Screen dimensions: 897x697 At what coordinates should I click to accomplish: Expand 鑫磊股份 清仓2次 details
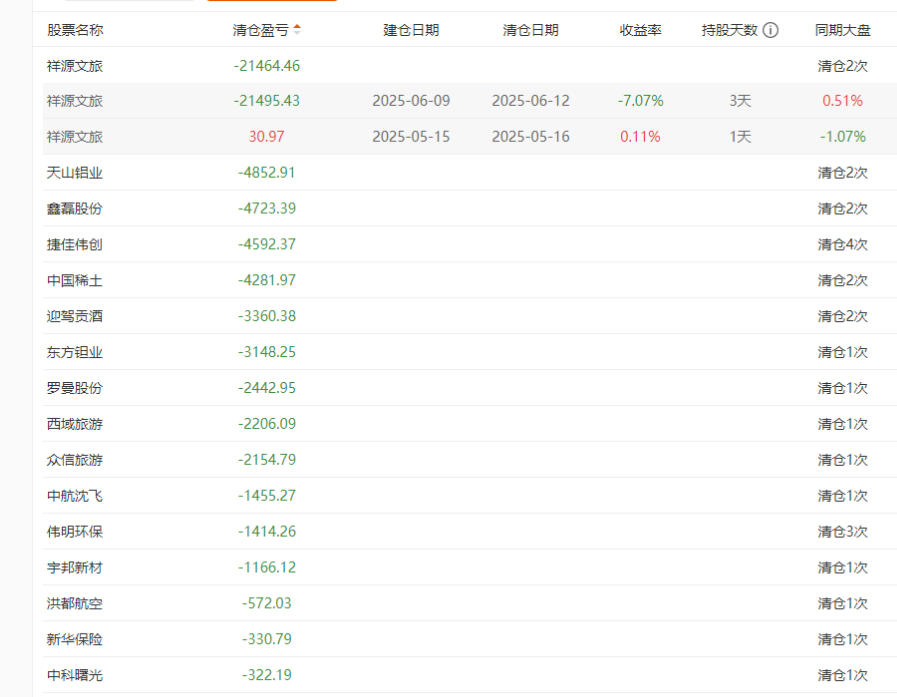[x=843, y=208]
